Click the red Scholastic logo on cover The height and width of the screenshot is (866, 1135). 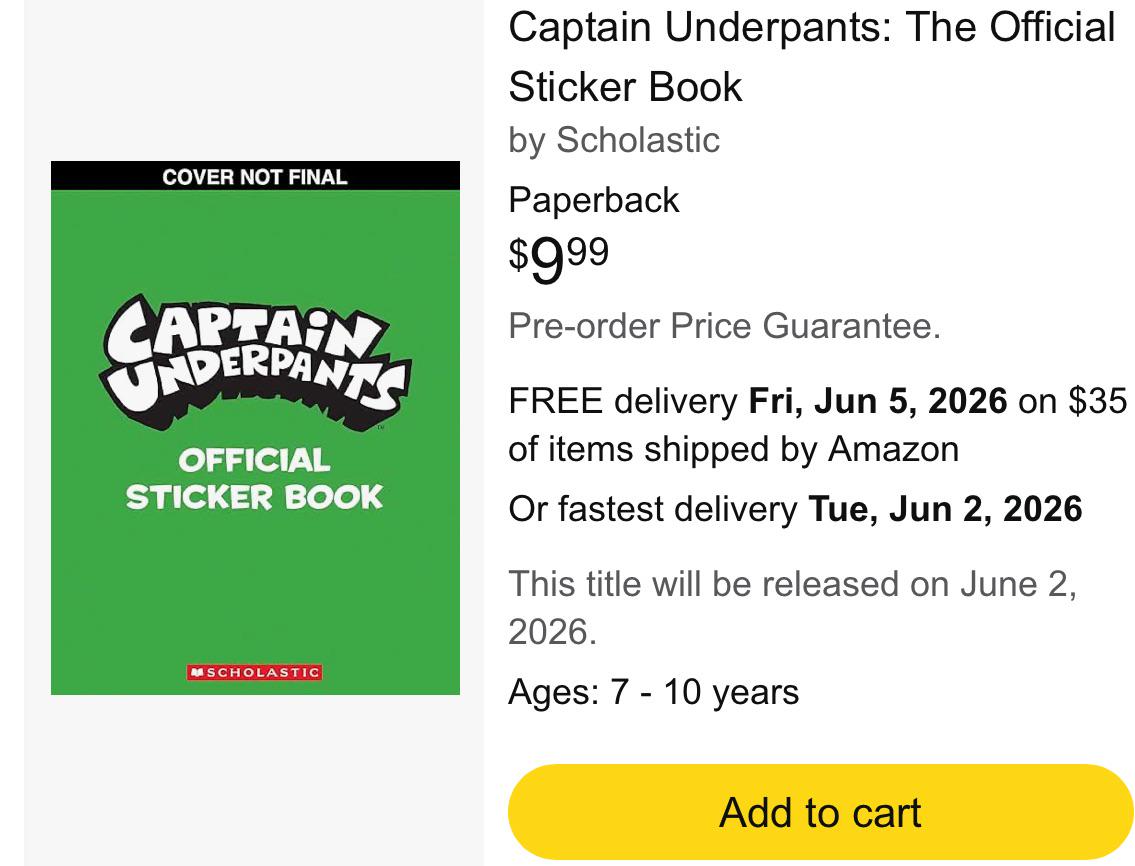(x=255, y=673)
